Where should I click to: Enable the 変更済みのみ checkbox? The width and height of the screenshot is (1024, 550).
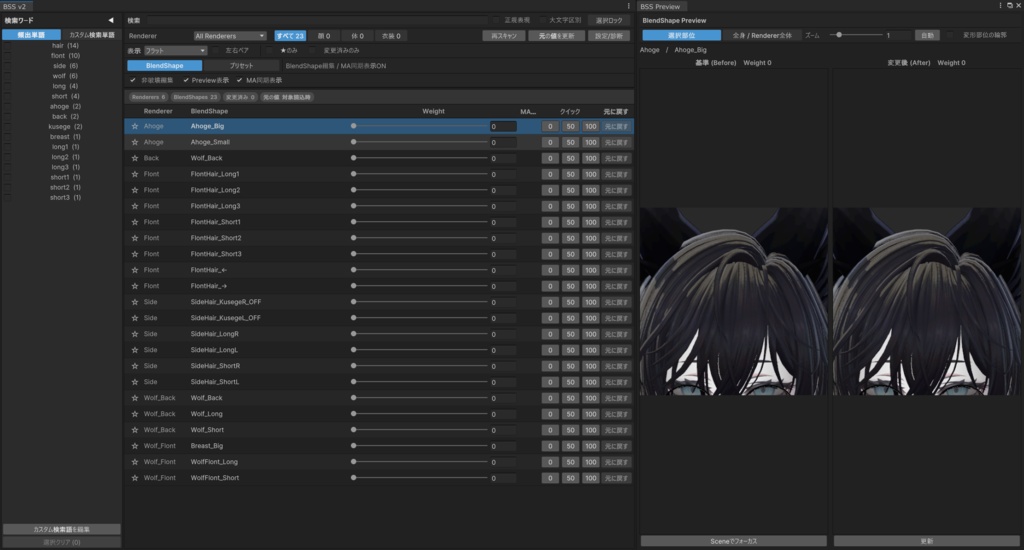[x=313, y=50]
